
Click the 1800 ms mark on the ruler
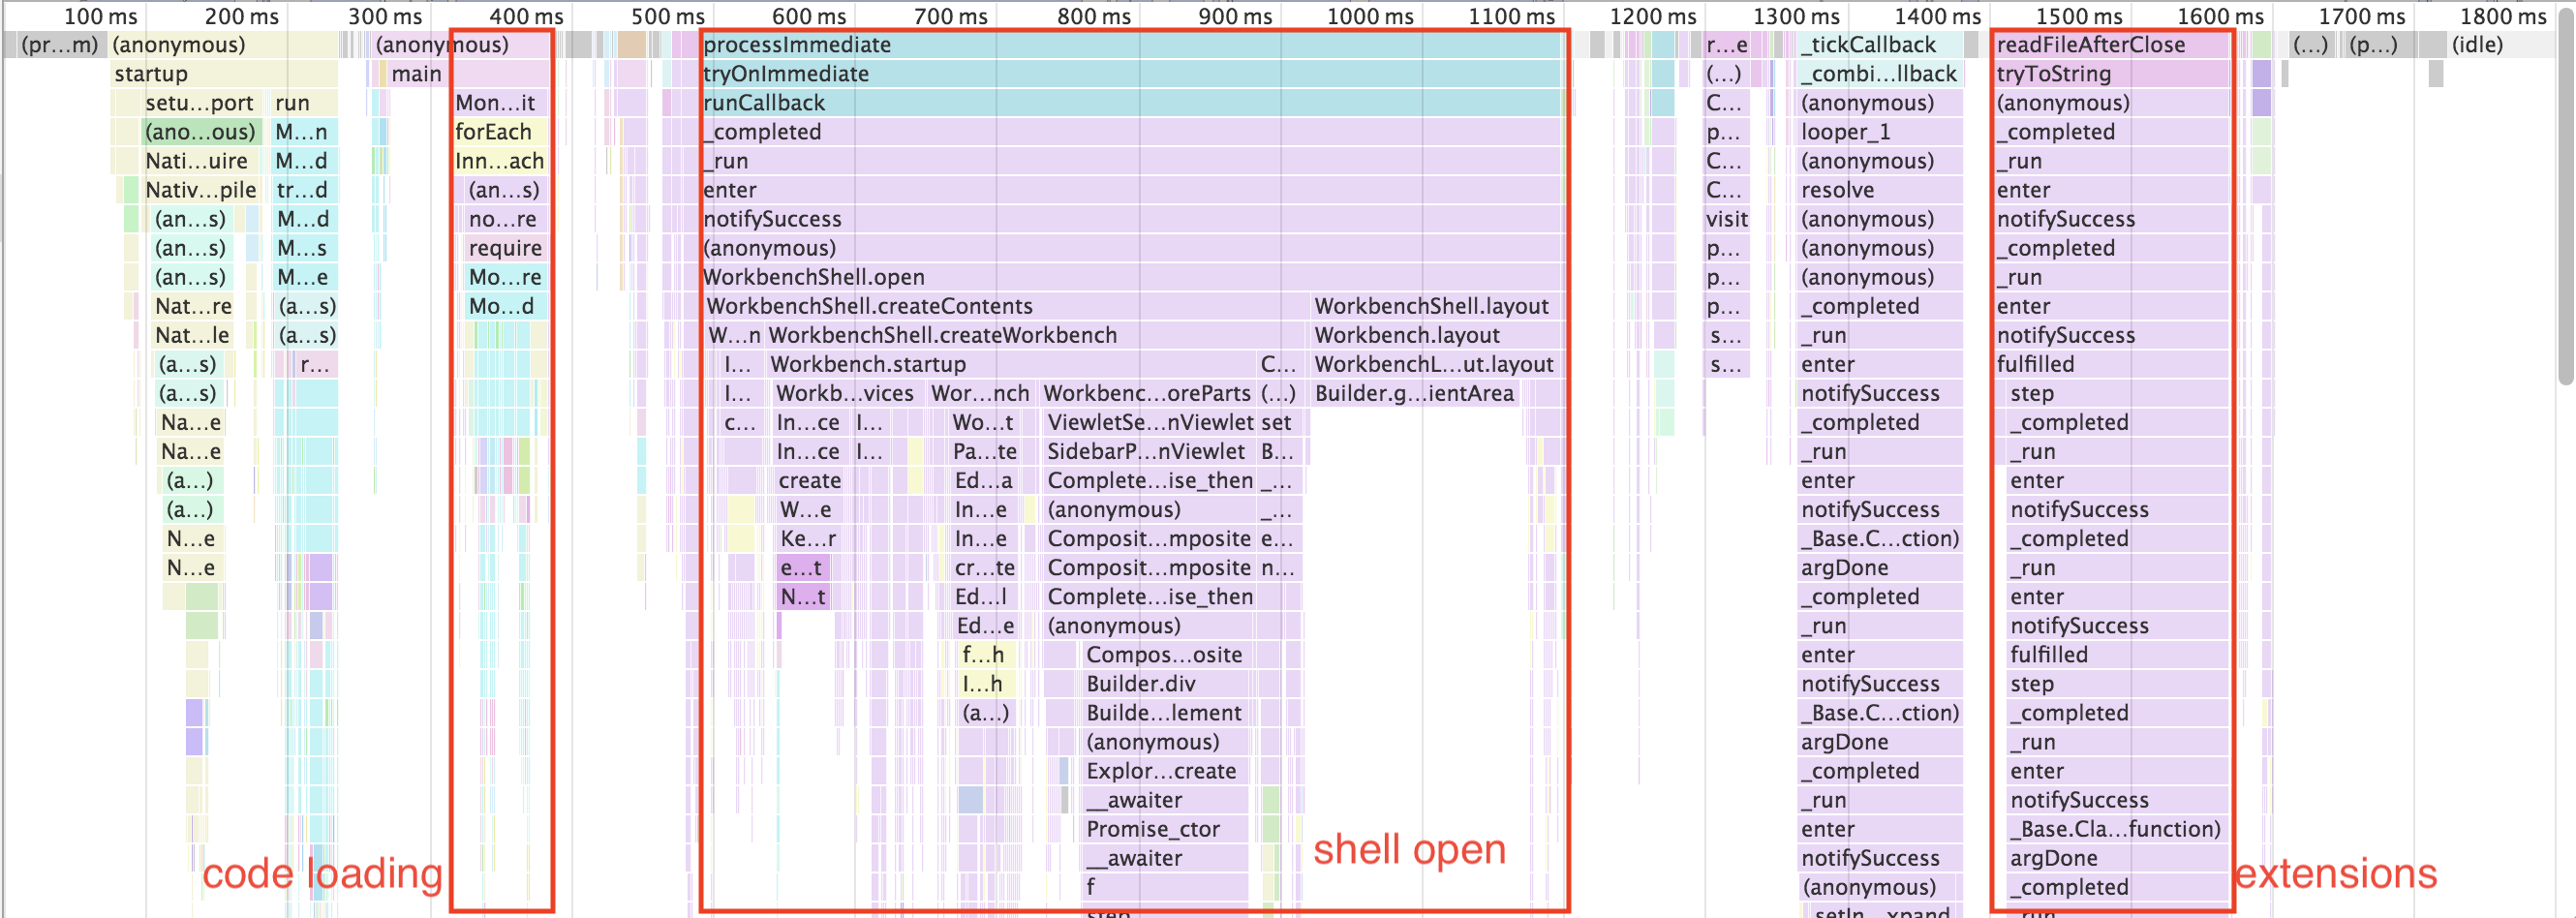click(x=2503, y=16)
